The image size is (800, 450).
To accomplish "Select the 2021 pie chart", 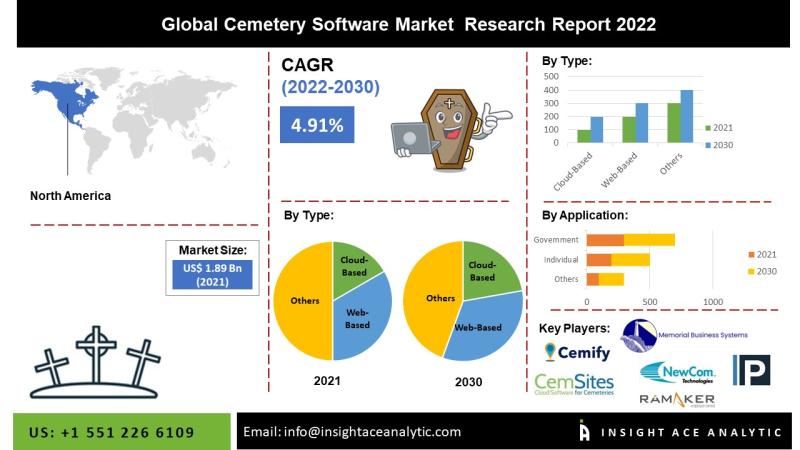I will [x=333, y=301].
